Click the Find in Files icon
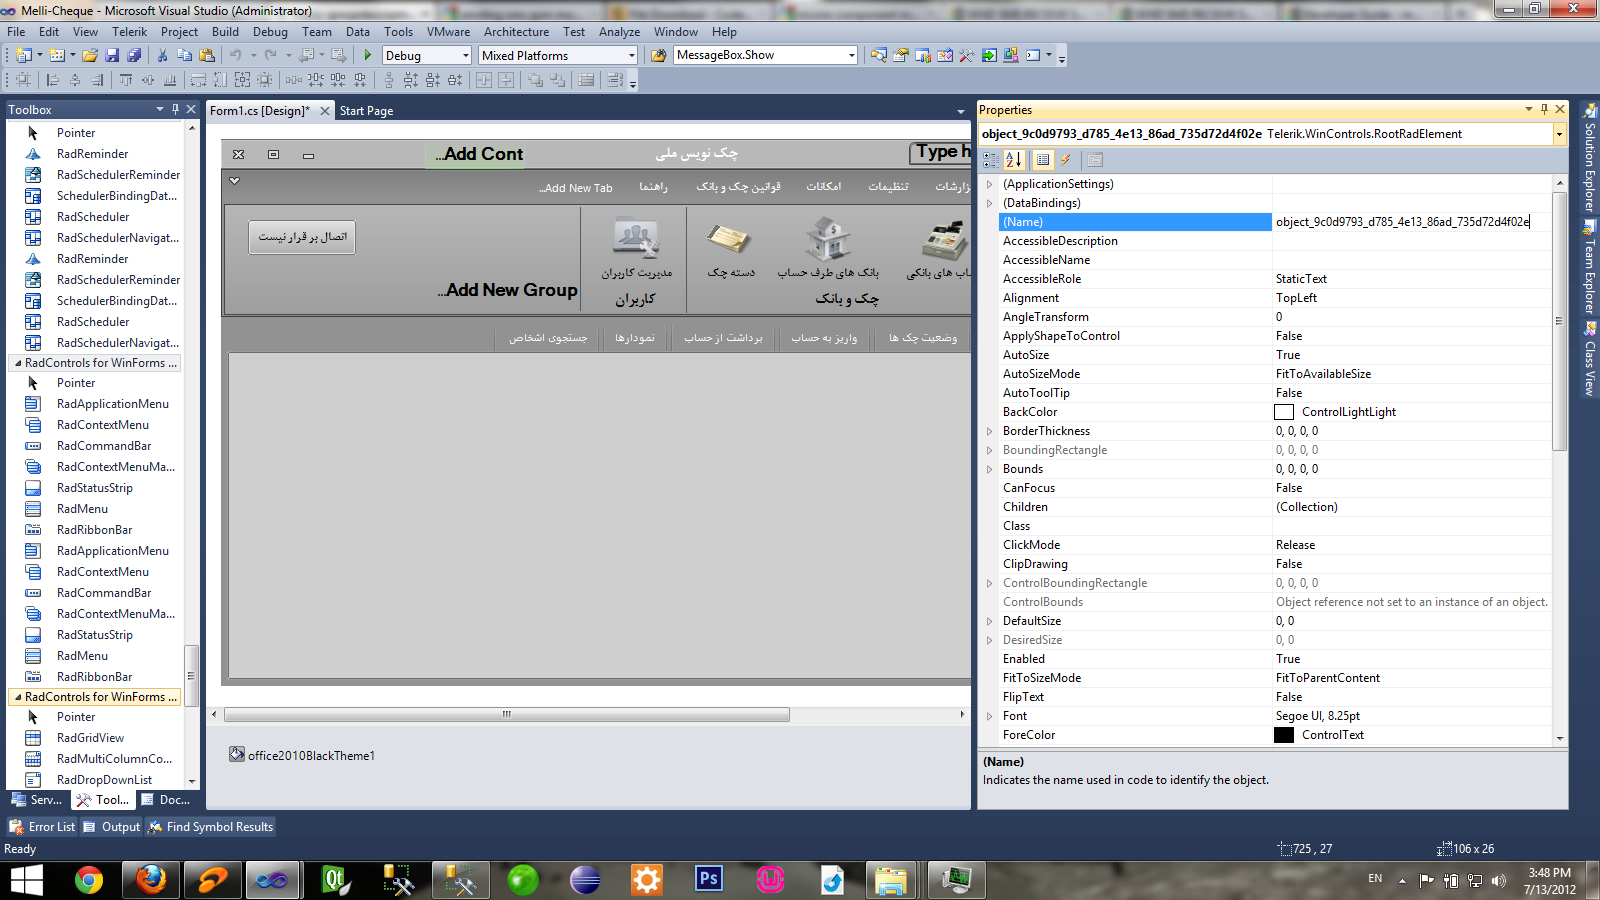Screen dimensions: 1600x900 [658, 55]
